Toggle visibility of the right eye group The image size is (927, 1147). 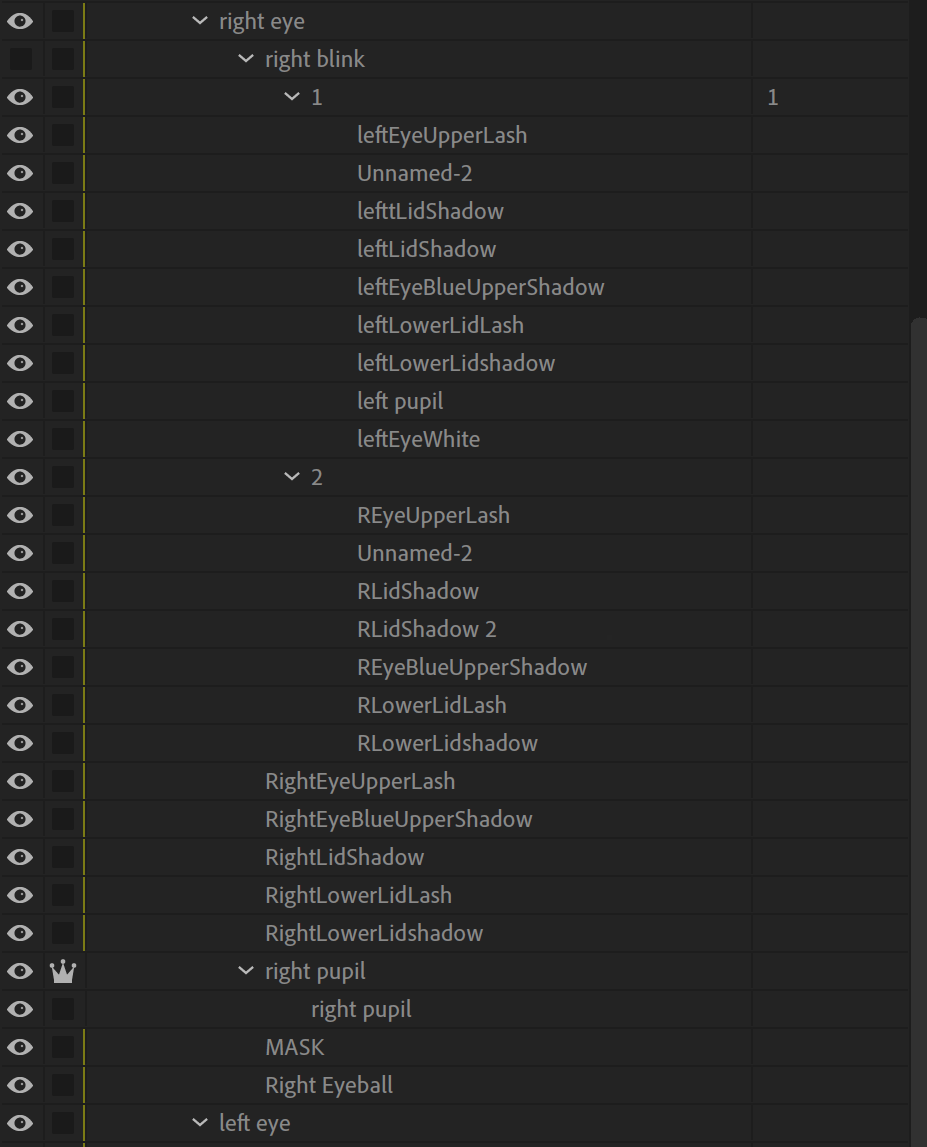pos(21,20)
